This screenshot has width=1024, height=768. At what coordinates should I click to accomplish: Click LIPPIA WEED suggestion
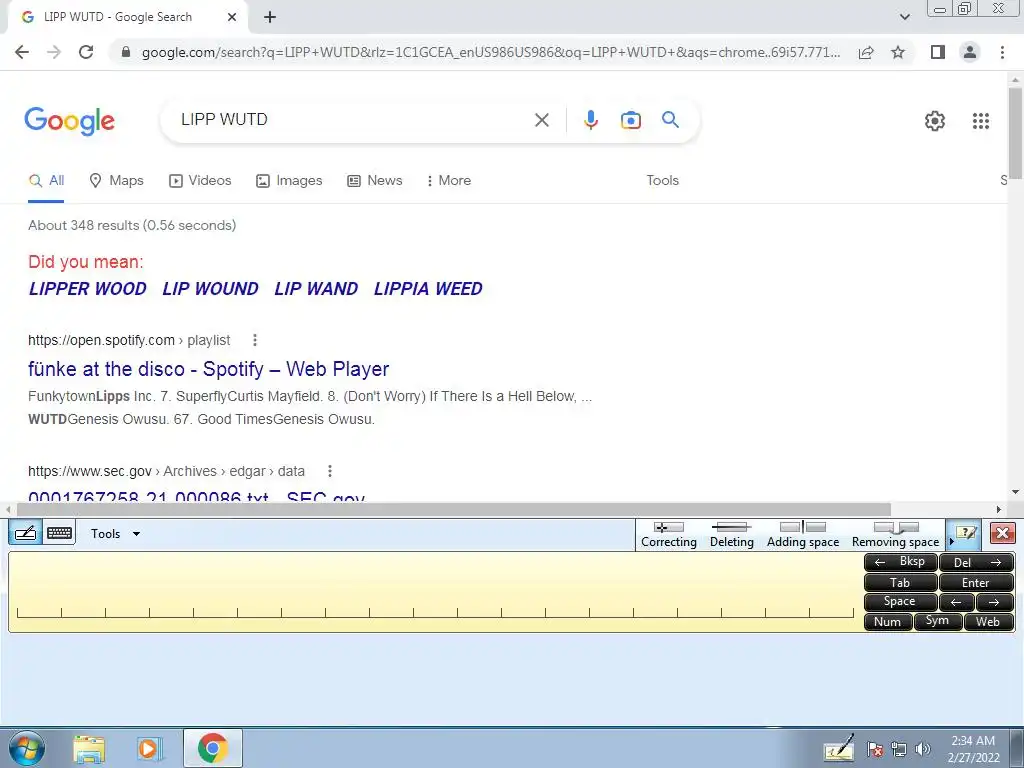428,289
